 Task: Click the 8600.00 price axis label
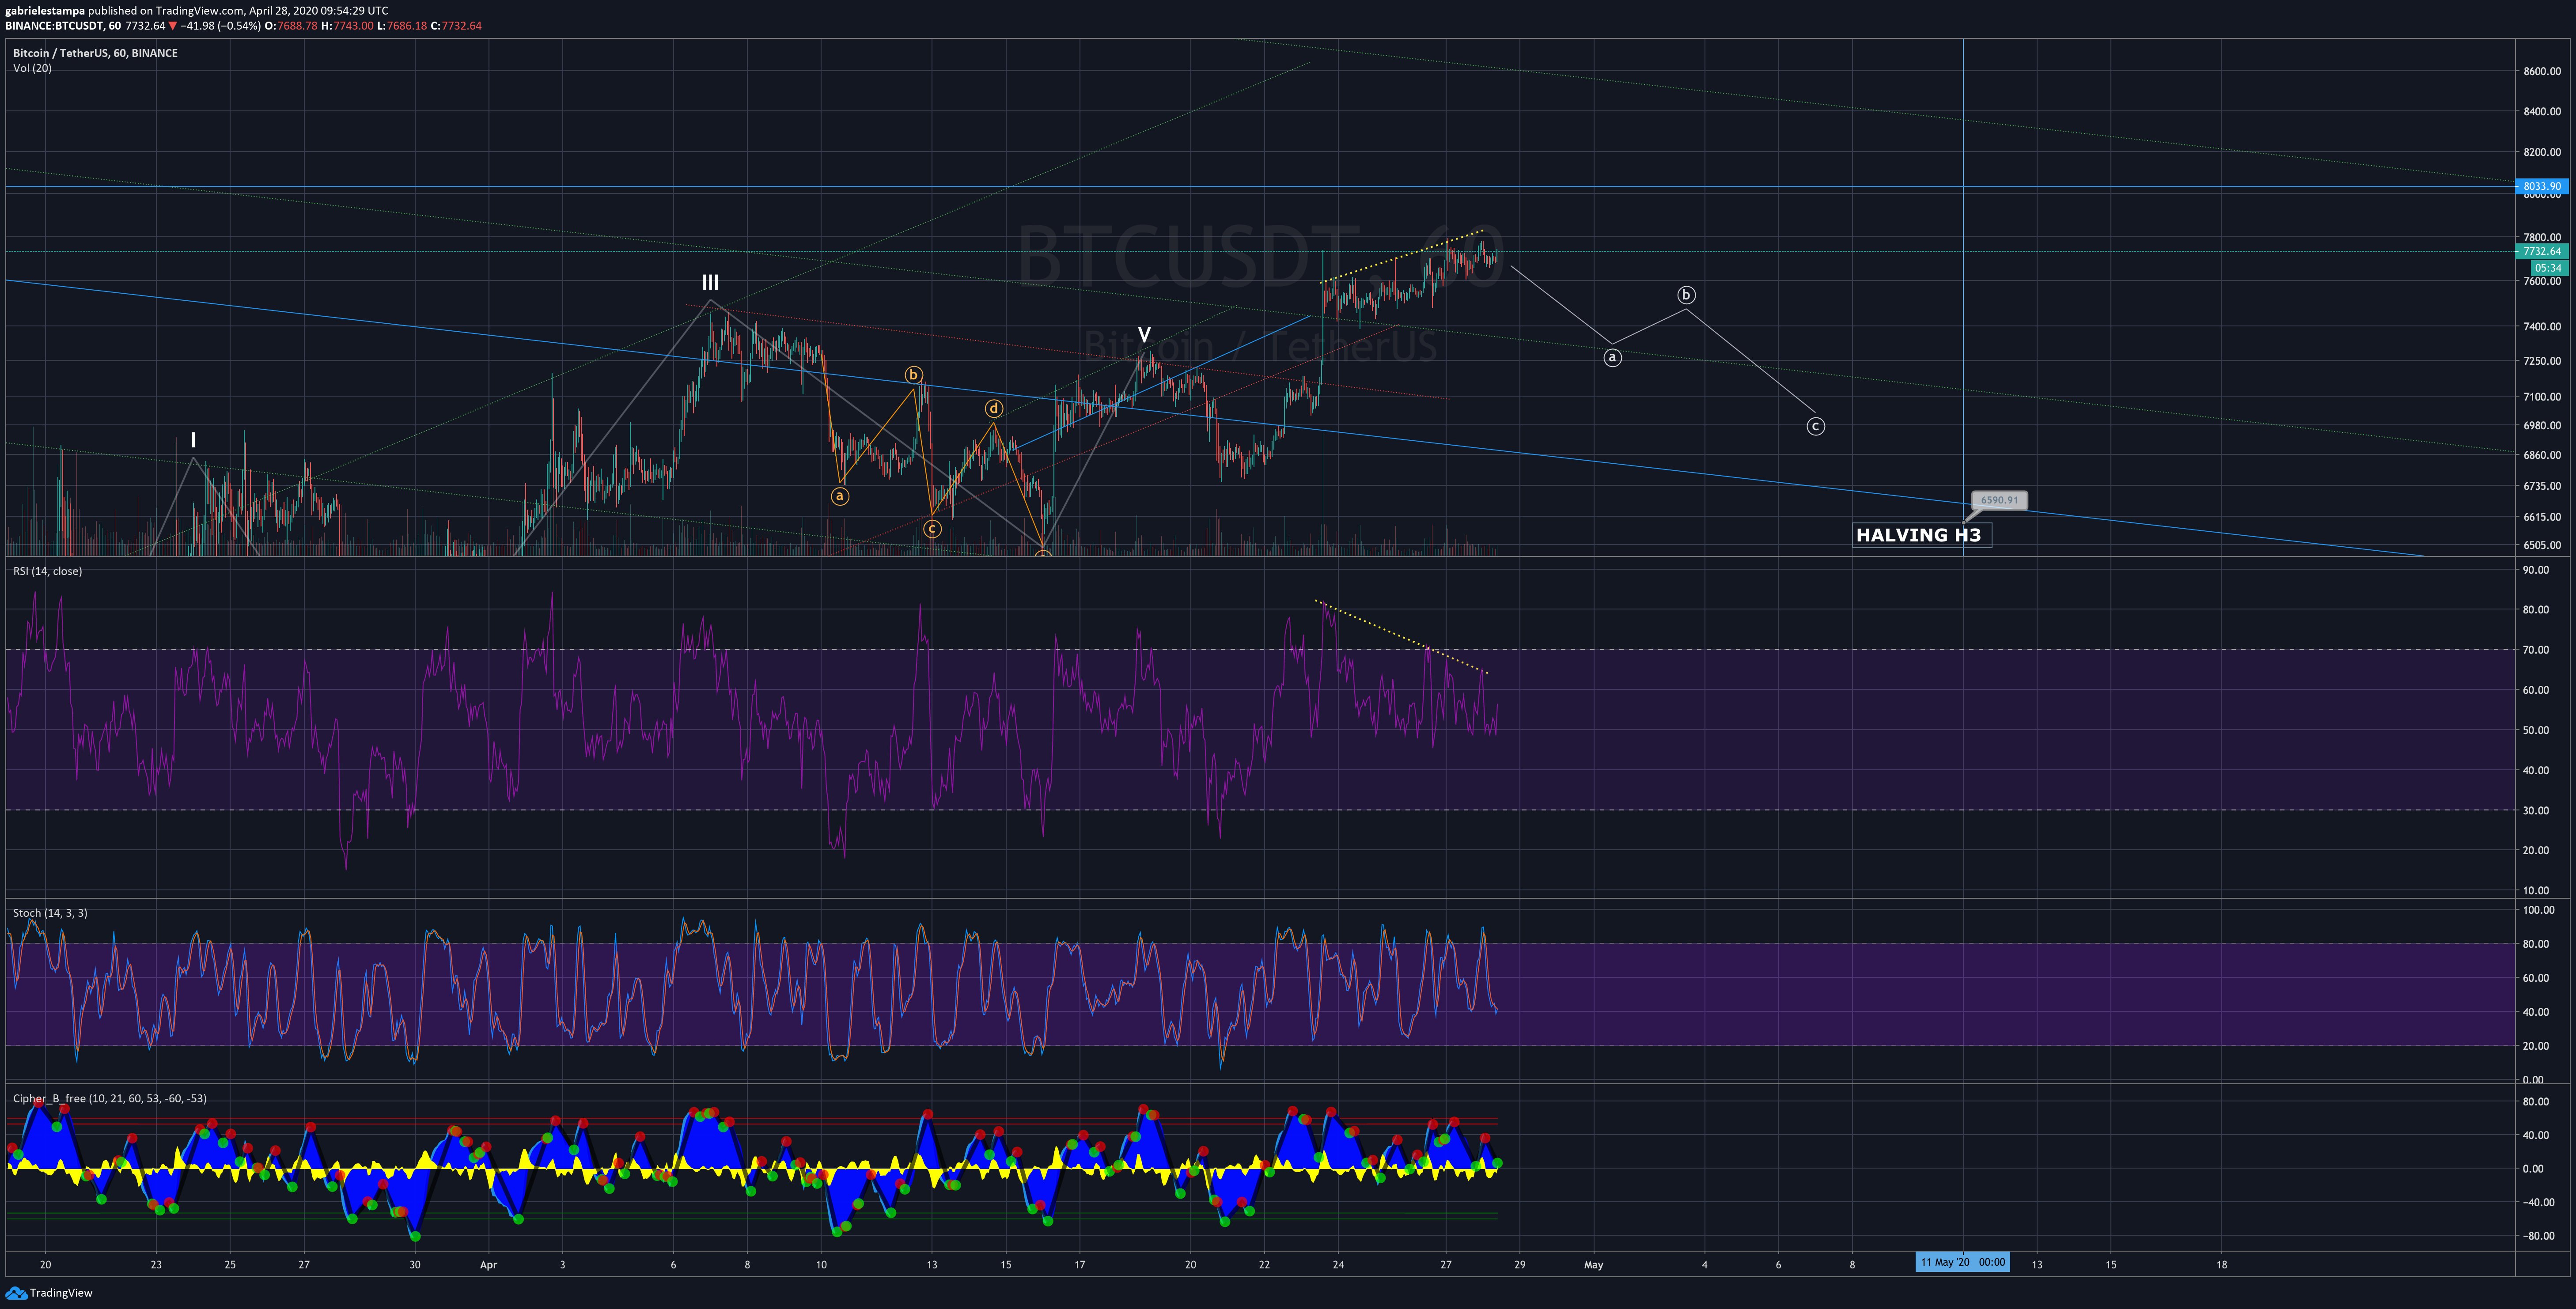(x=2542, y=72)
